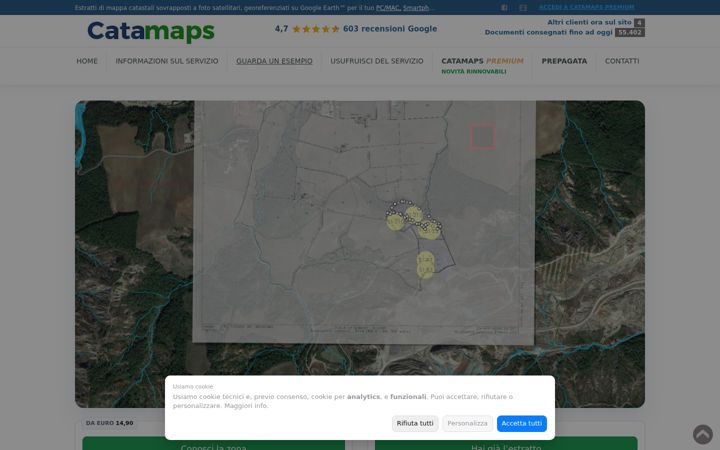Click Personalizza cookie button
Screen dimensions: 720x450
point(467,423)
